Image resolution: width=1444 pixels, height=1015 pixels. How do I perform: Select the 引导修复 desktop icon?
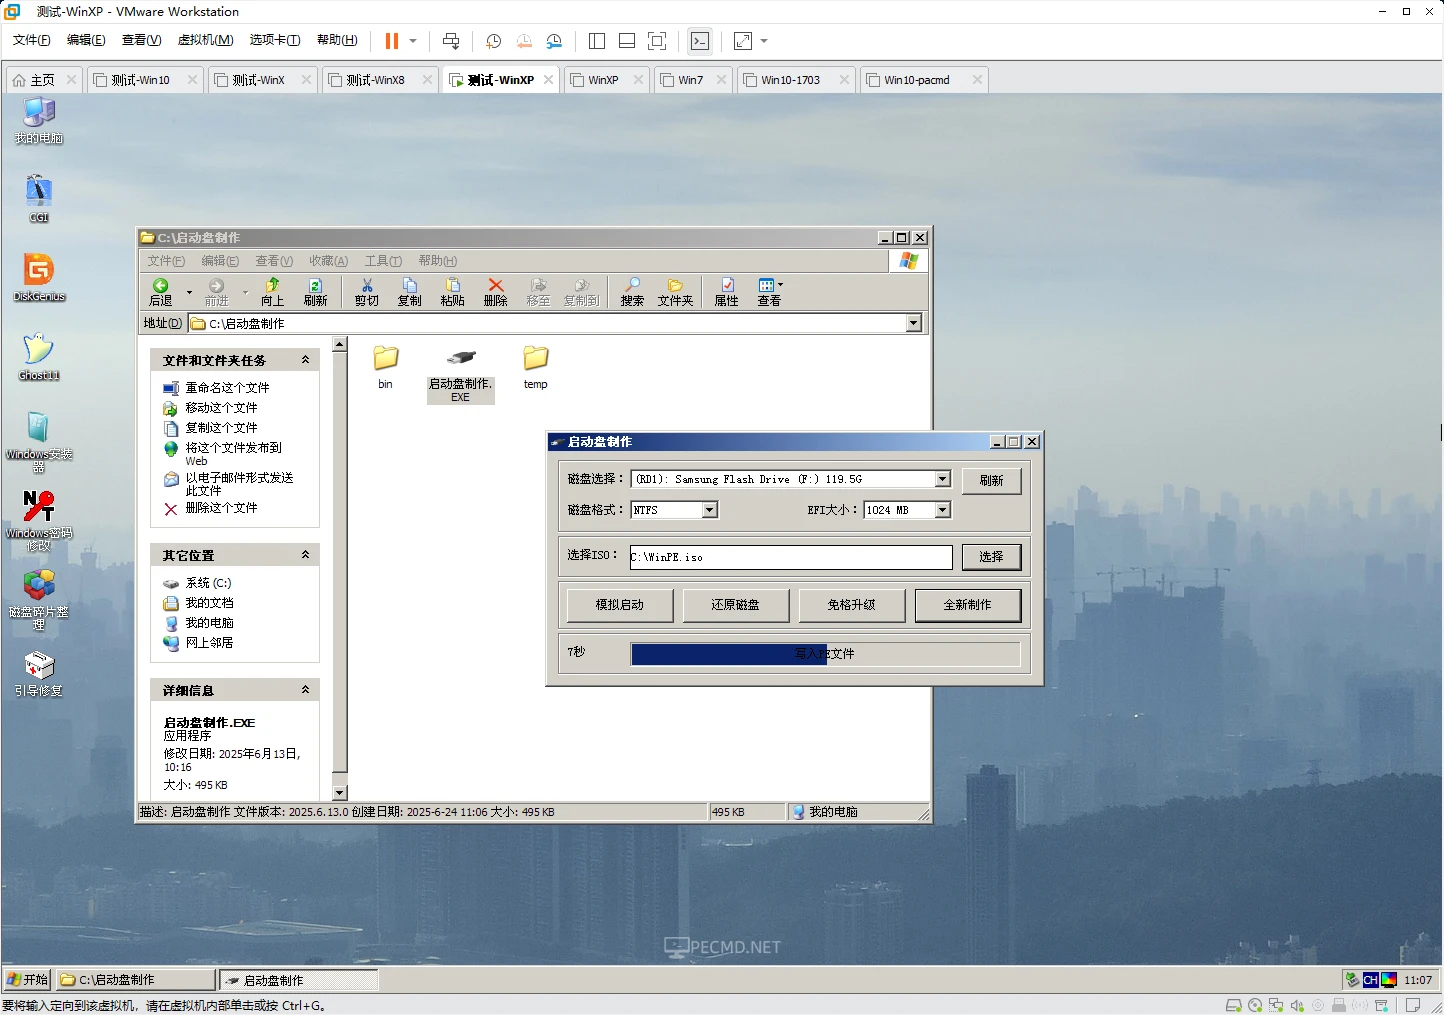click(39, 674)
